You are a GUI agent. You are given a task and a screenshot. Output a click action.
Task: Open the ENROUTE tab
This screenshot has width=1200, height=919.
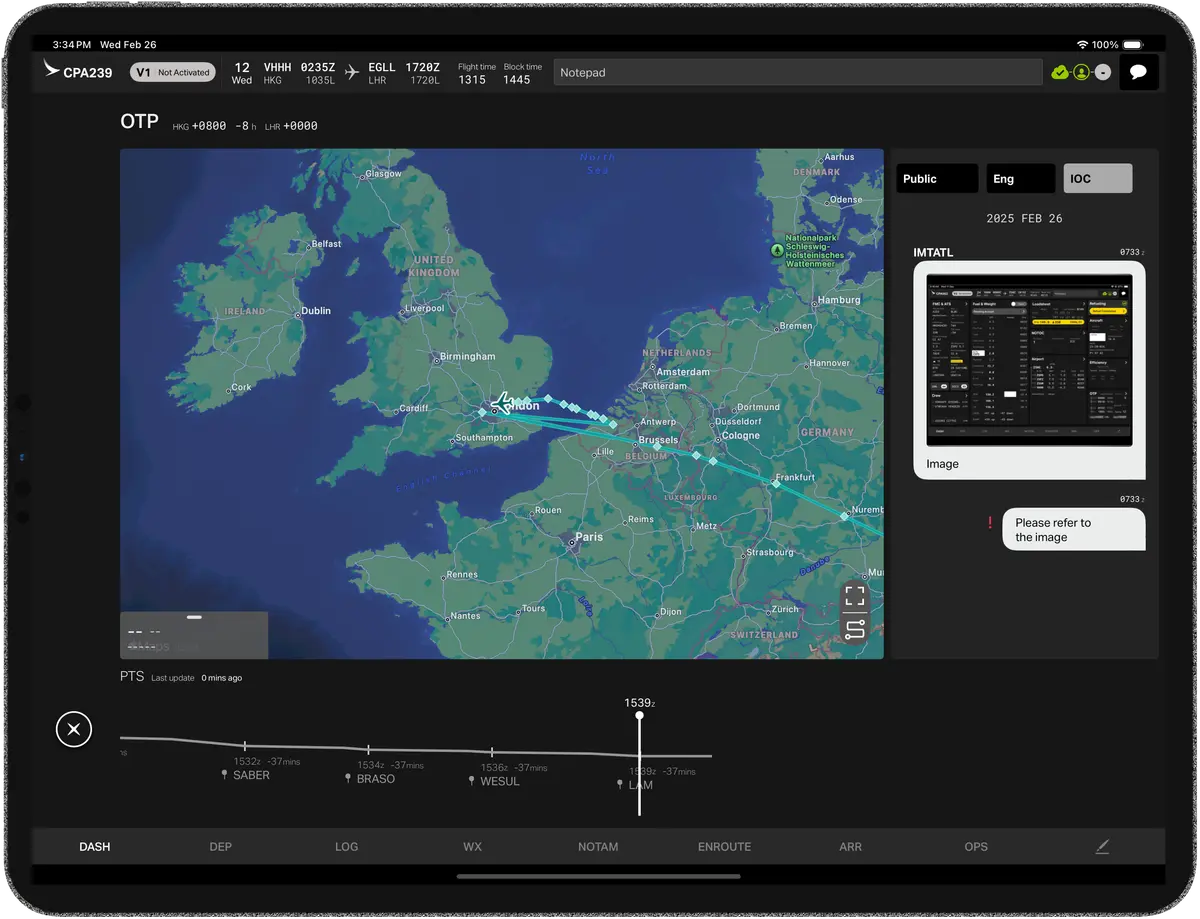coord(723,846)
